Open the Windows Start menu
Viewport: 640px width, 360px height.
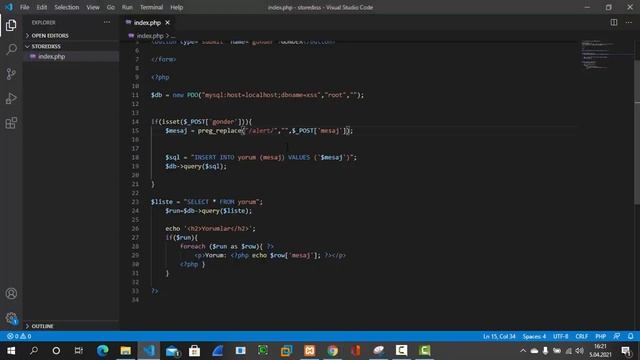coord(11,351)
